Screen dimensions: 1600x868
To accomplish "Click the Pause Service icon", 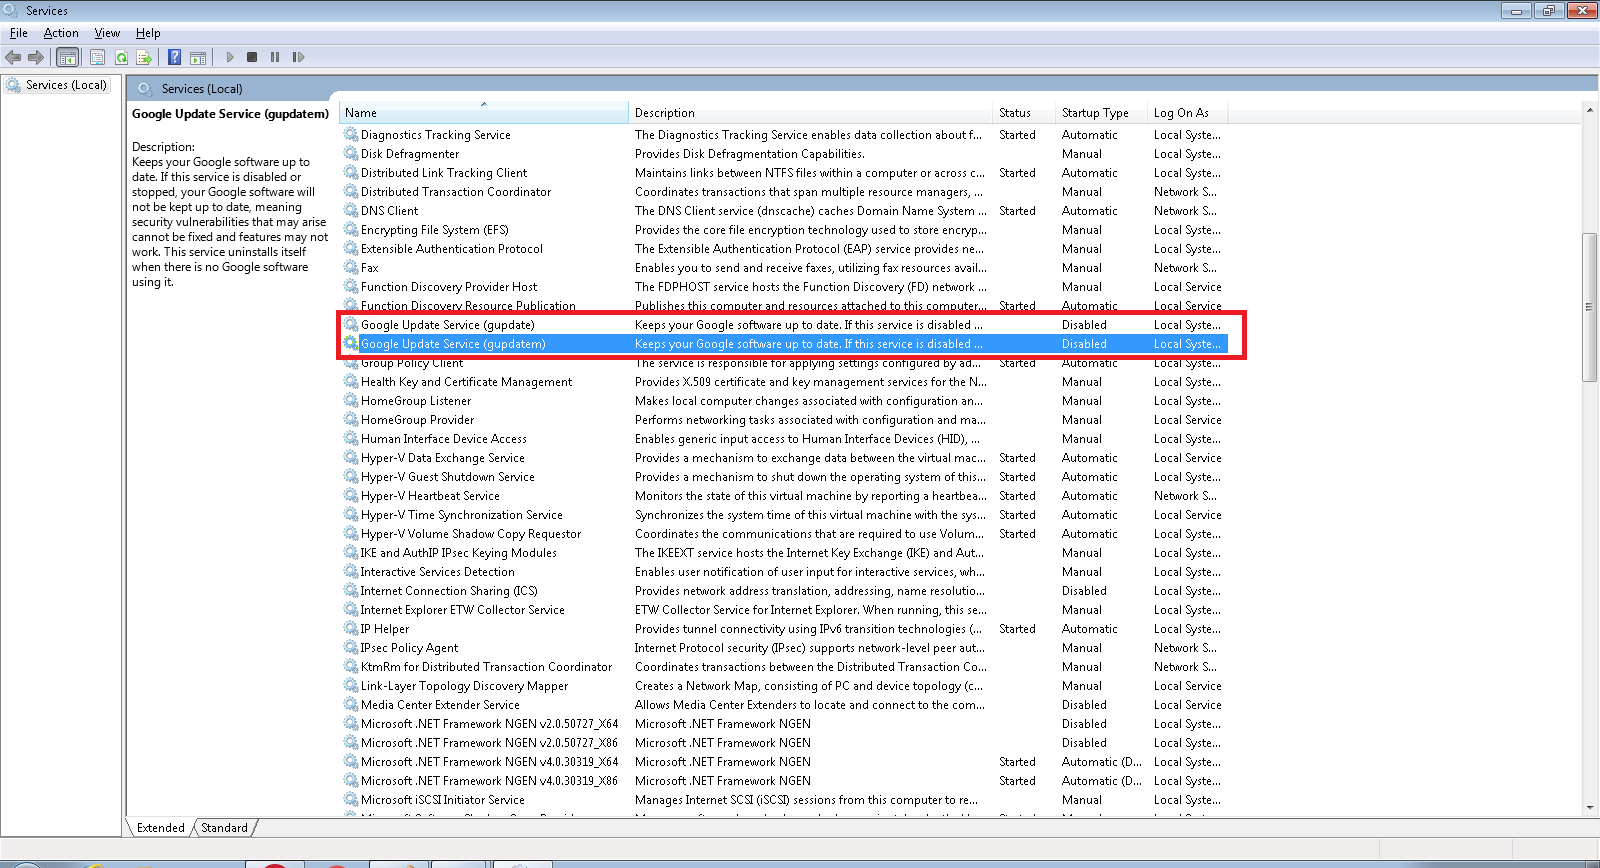I will click(x=275, y=57).
